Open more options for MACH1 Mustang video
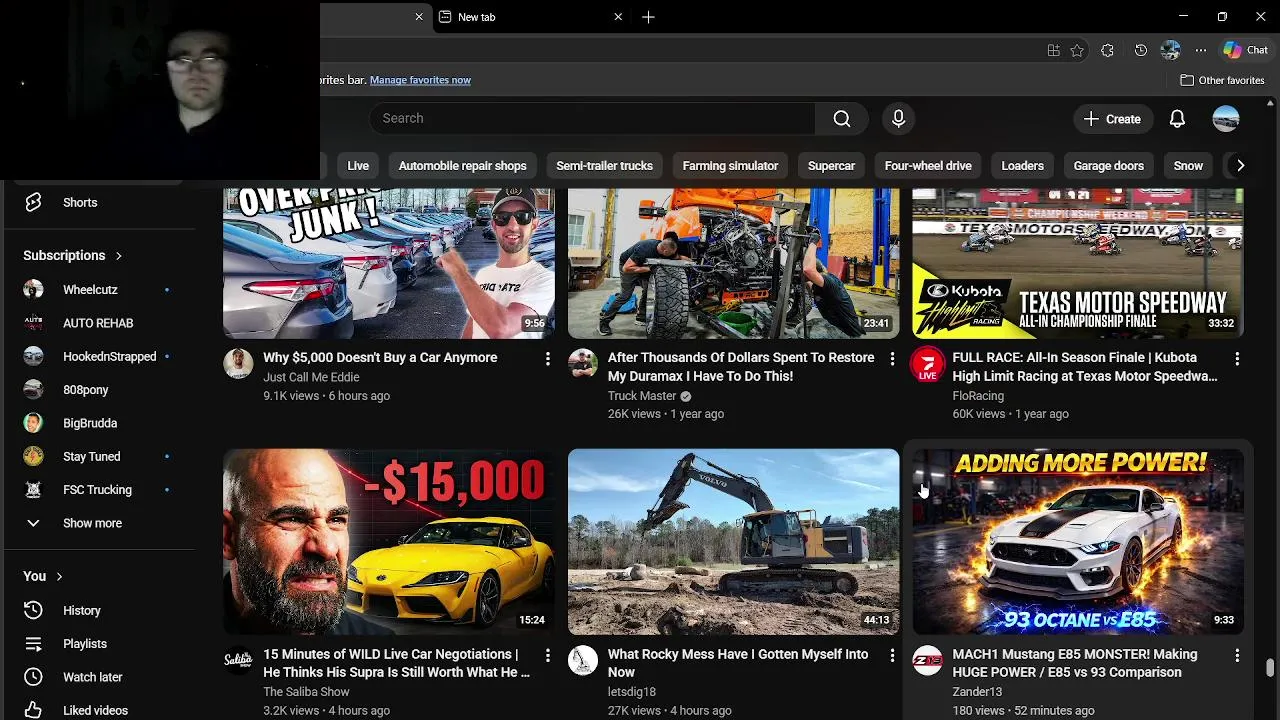This screenshot has width=1280, height=720. click(1237, 655)
